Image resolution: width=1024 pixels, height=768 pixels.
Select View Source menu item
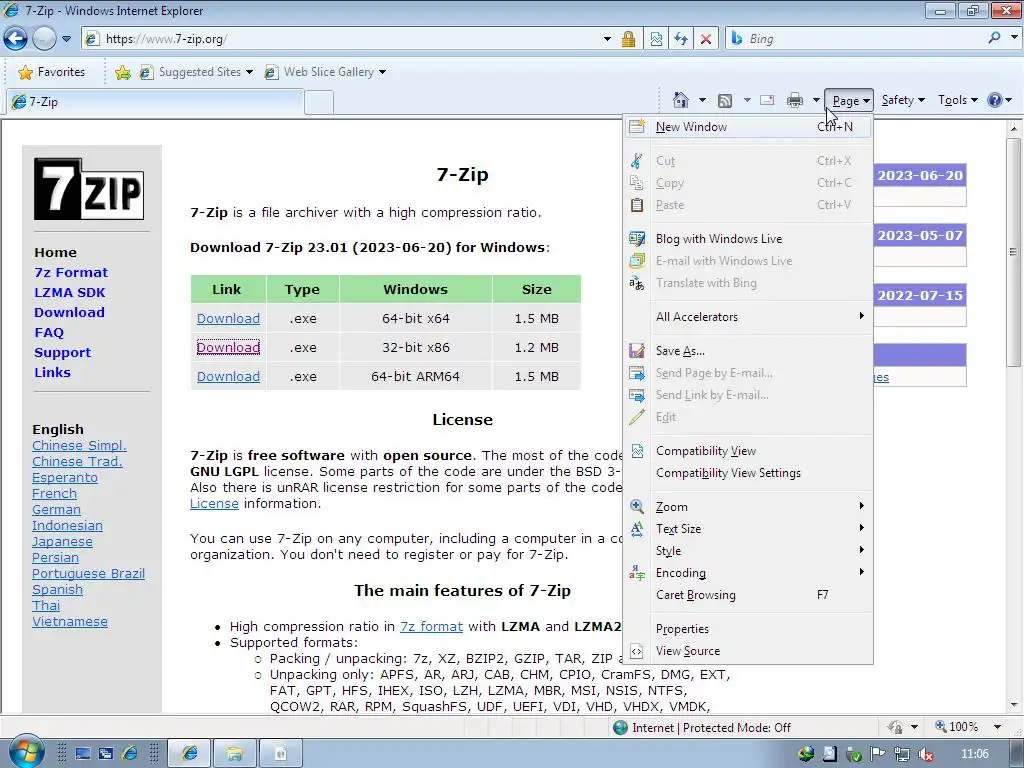(748, 650)
